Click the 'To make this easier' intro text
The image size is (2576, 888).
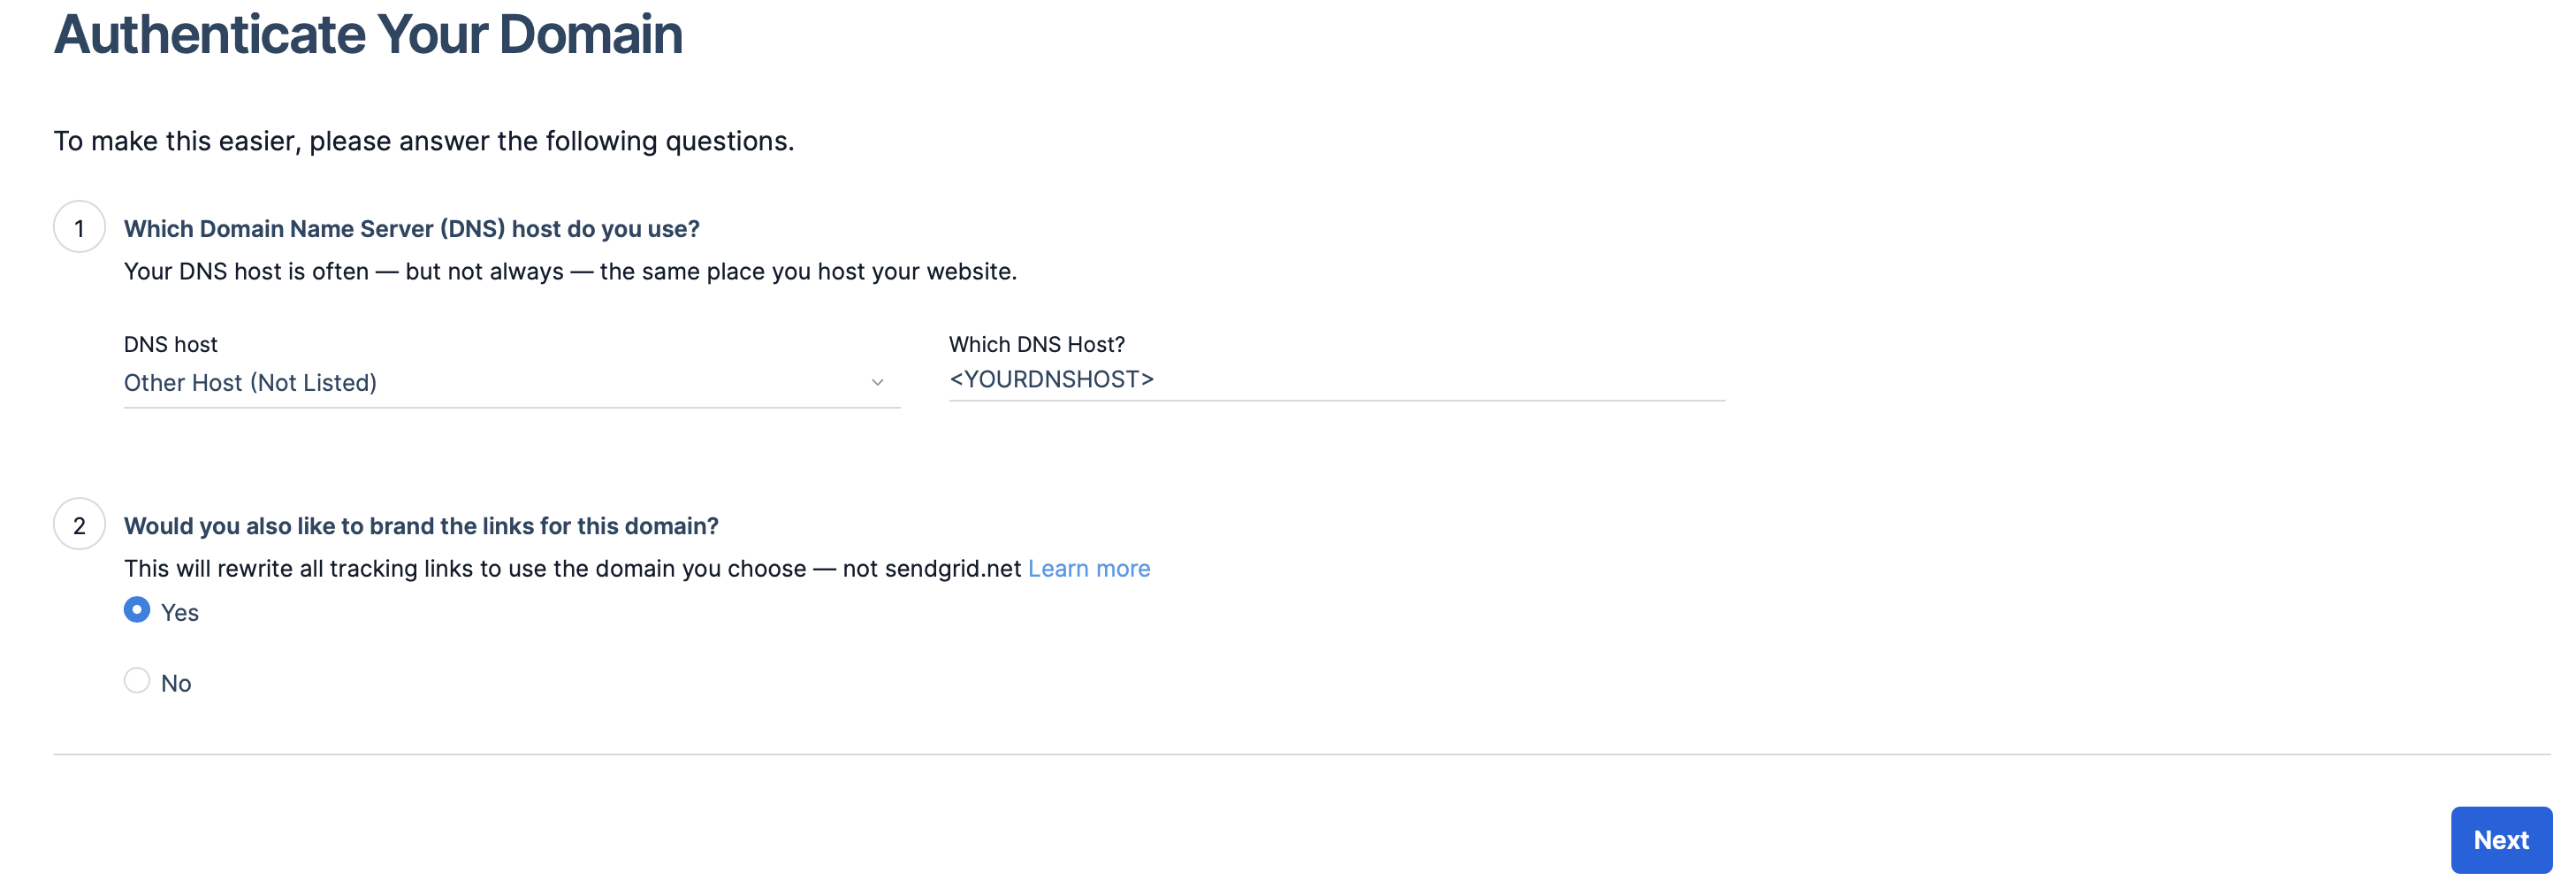click(423, 141)
